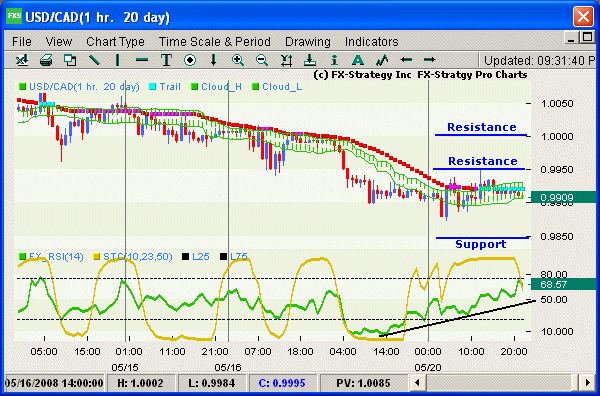
Task: Click the lower Resistance label near 0.9950
Action: [x=483, y=161]
